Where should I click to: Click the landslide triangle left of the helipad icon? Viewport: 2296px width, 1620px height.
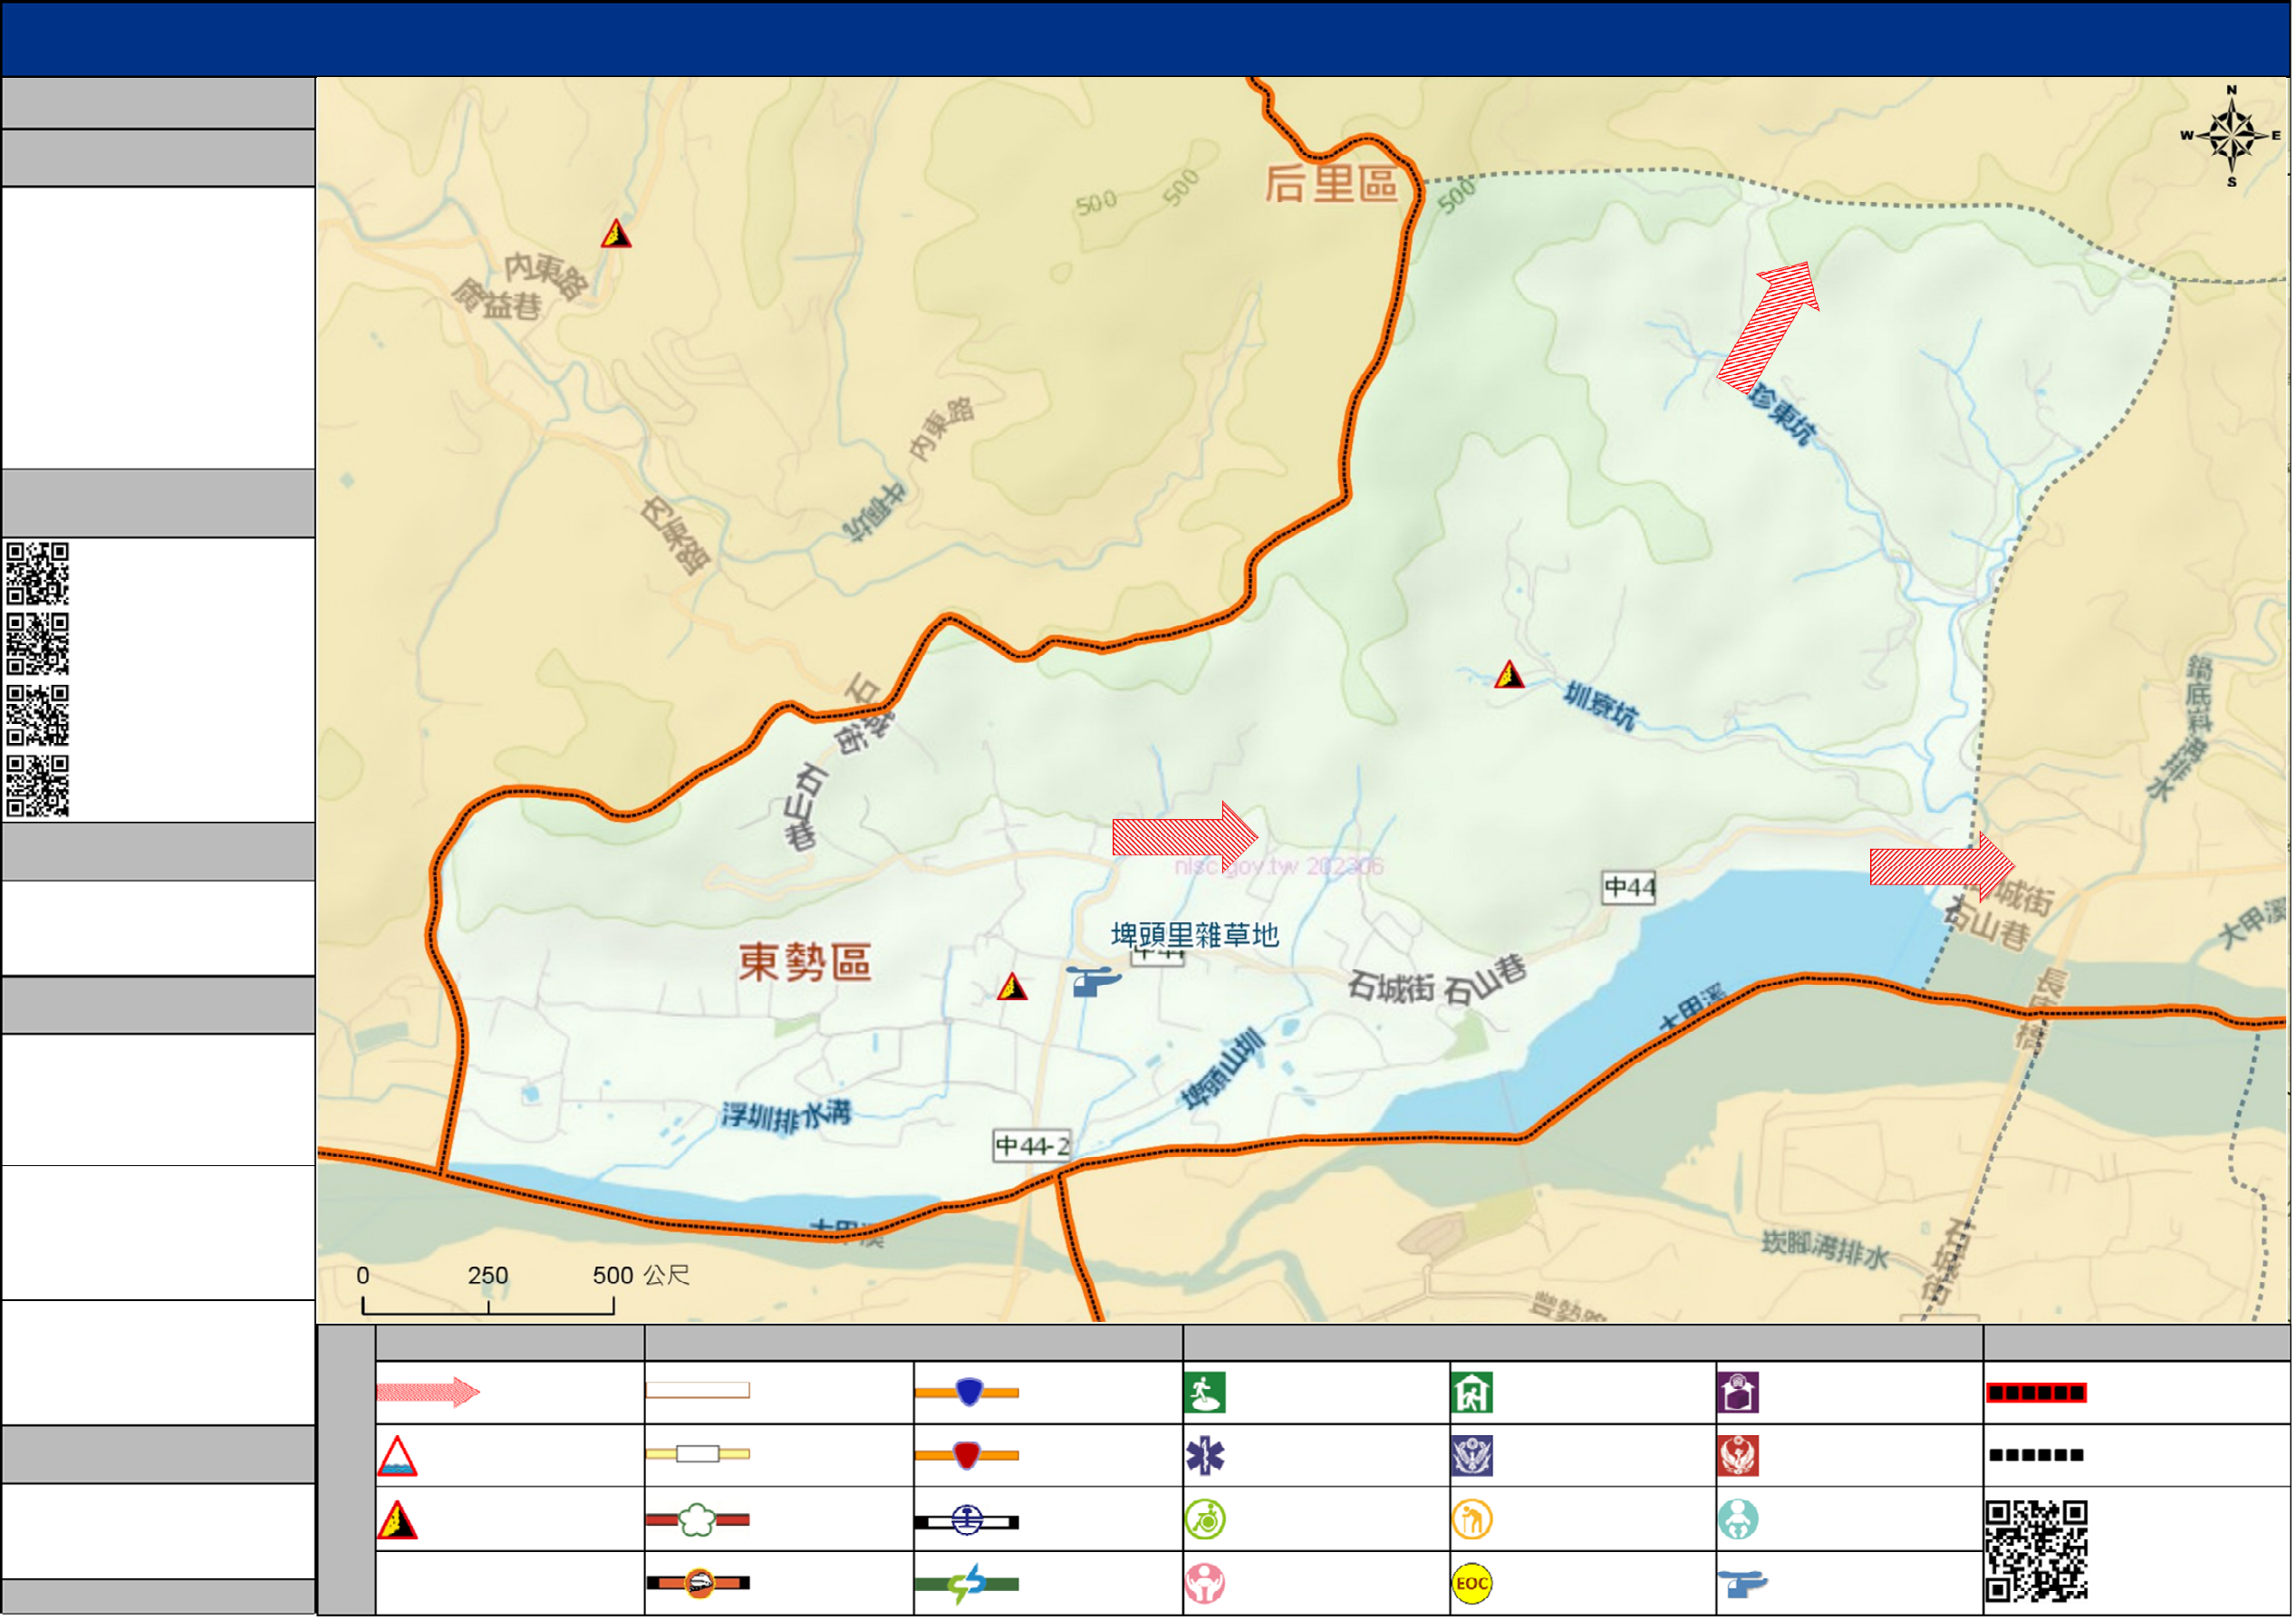pyautogui.click(x=1012, y=988)
